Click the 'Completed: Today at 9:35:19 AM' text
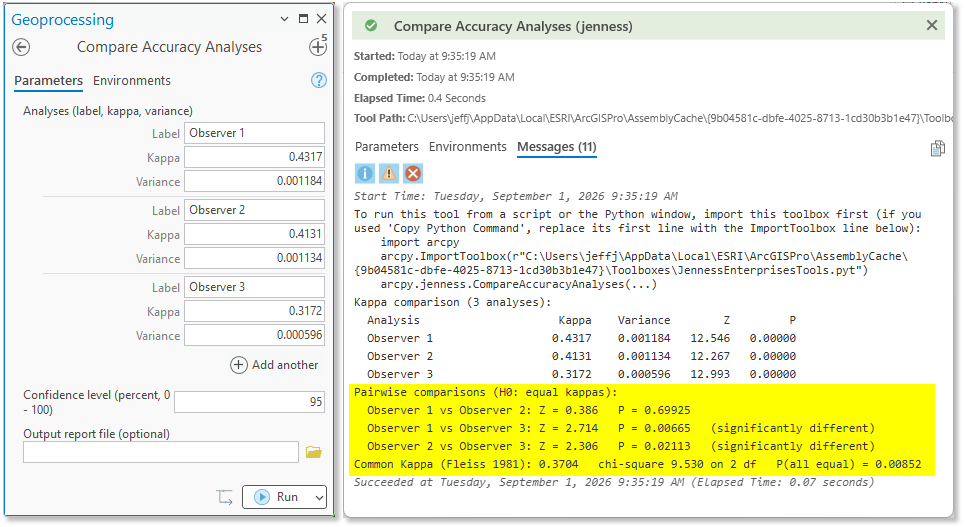Viewport: 965px width, 527px height. click(434, 77)
